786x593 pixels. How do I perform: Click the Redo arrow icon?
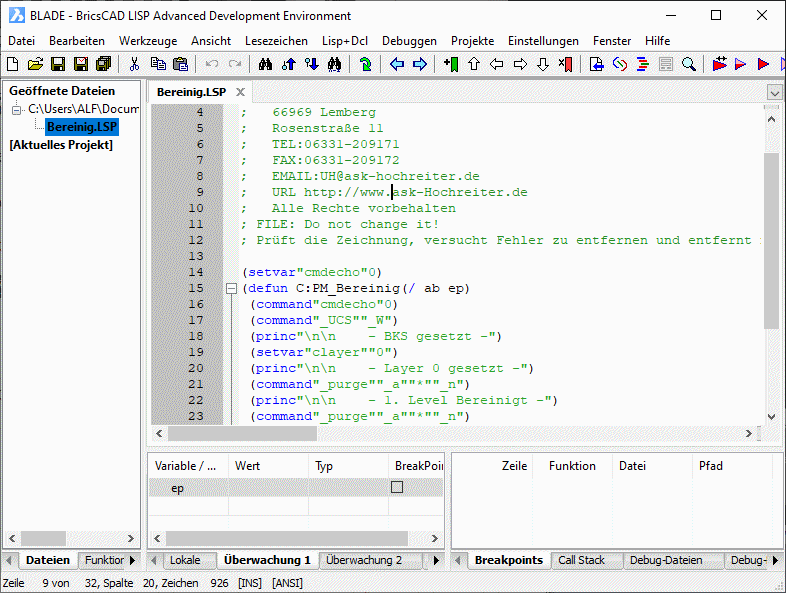pos(235,64)
